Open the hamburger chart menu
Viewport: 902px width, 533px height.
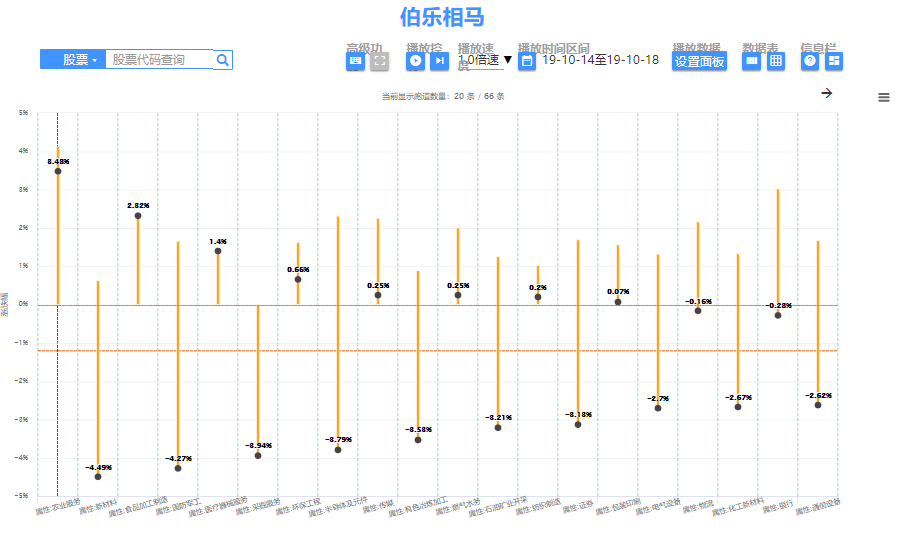pyautogui.click(x=884, y=98)
